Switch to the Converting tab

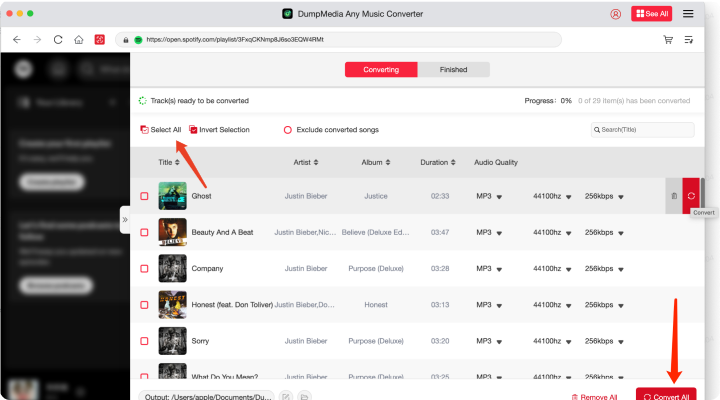[x=381, y=69]
